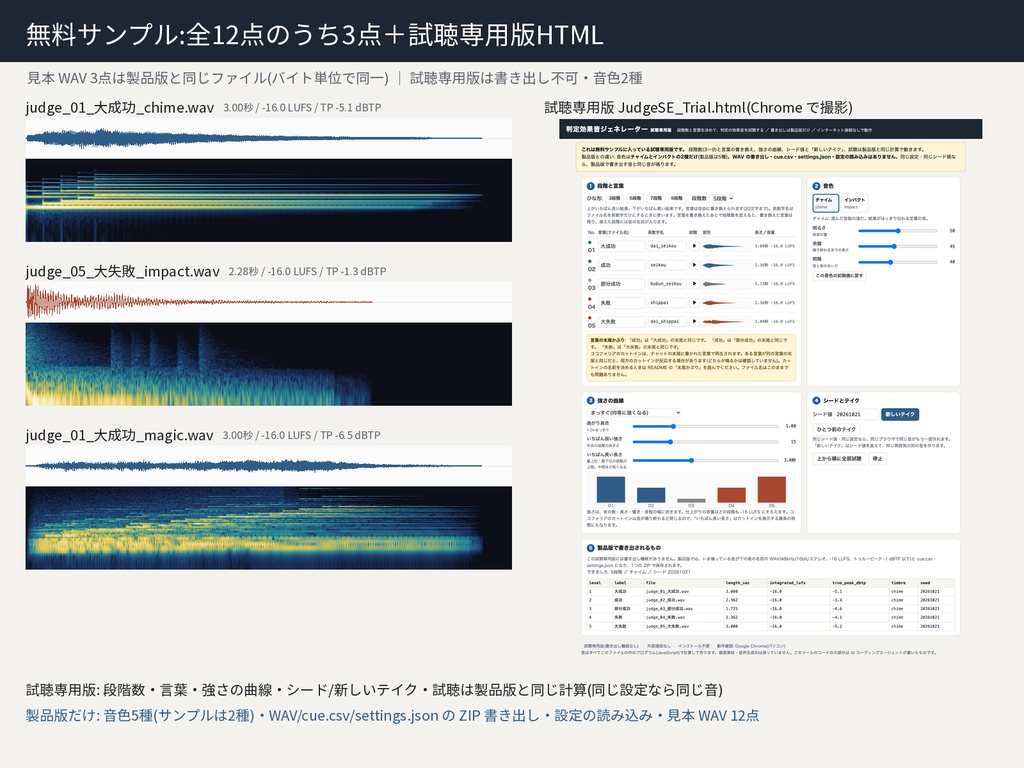Viewport: 1024px width, 768px height.
Task: Play the 成功 row 02 preview
Action: point(694,265)
